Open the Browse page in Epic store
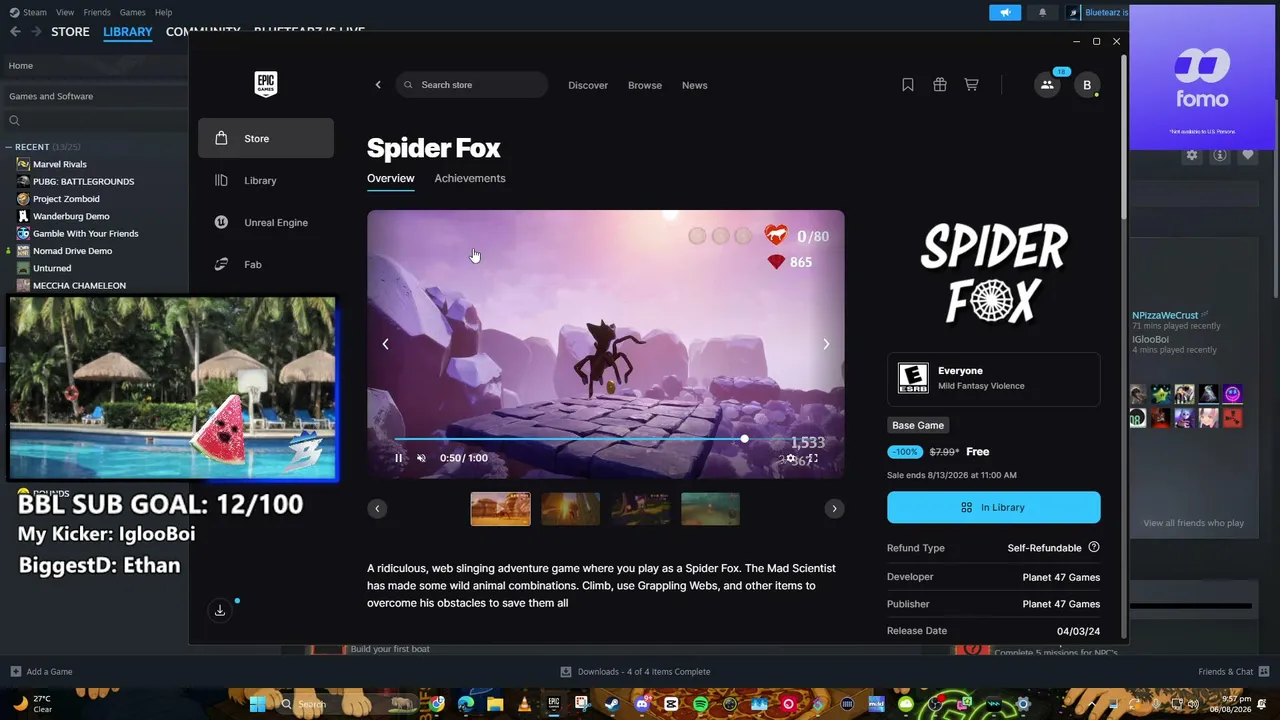The width and height of the screenshot is (1280, 720). [645, 85]
